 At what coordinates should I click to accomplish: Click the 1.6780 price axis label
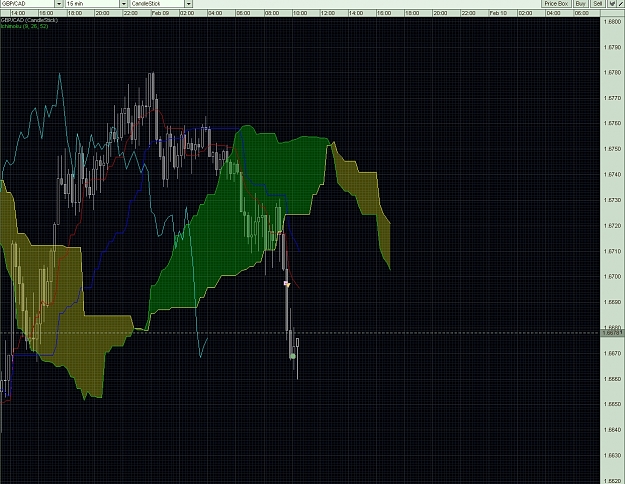[x=613, y=73]
